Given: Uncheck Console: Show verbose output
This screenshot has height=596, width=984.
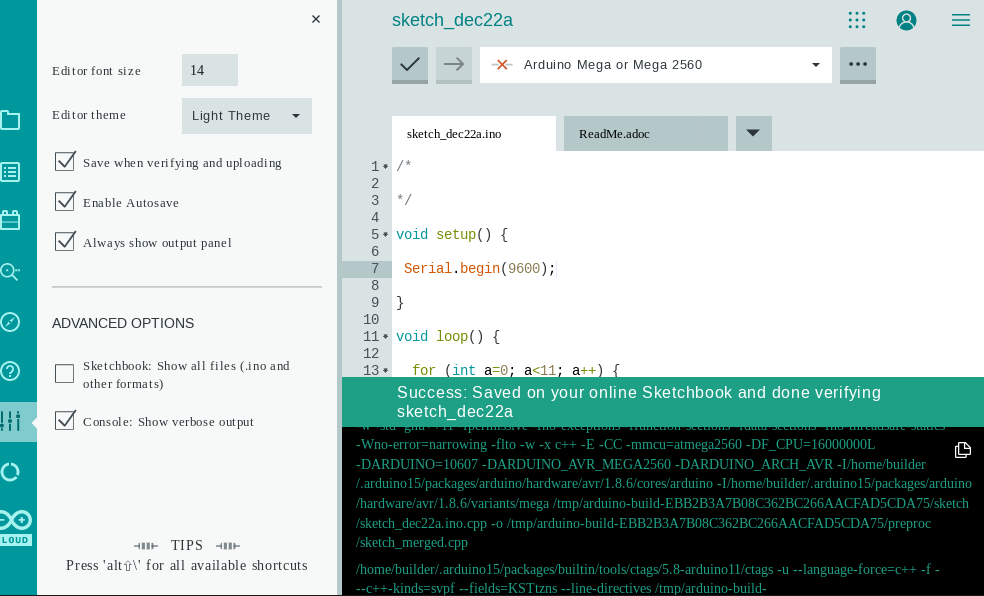Looking at the screenshot, I should tap(66, 421).
